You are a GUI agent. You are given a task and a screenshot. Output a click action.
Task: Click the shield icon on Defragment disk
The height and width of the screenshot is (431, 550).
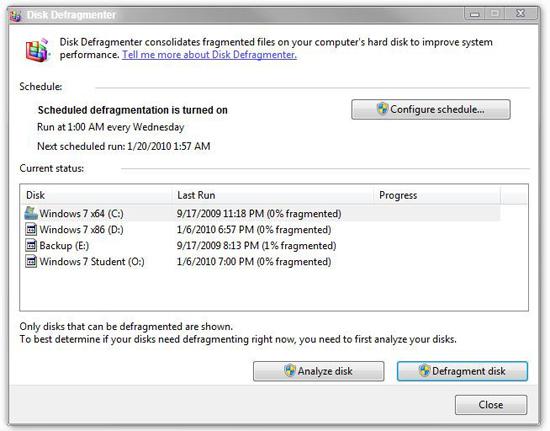[424, 371]
